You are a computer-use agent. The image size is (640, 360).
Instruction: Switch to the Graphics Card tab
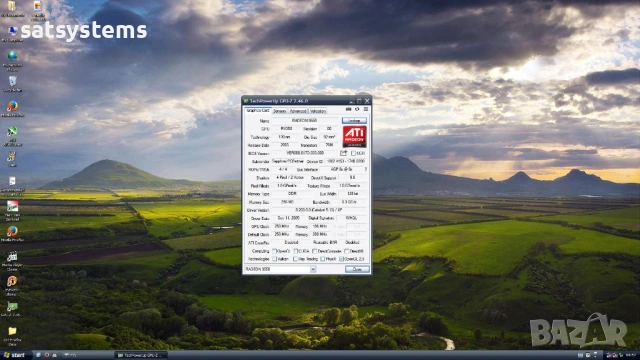(258, 111)
